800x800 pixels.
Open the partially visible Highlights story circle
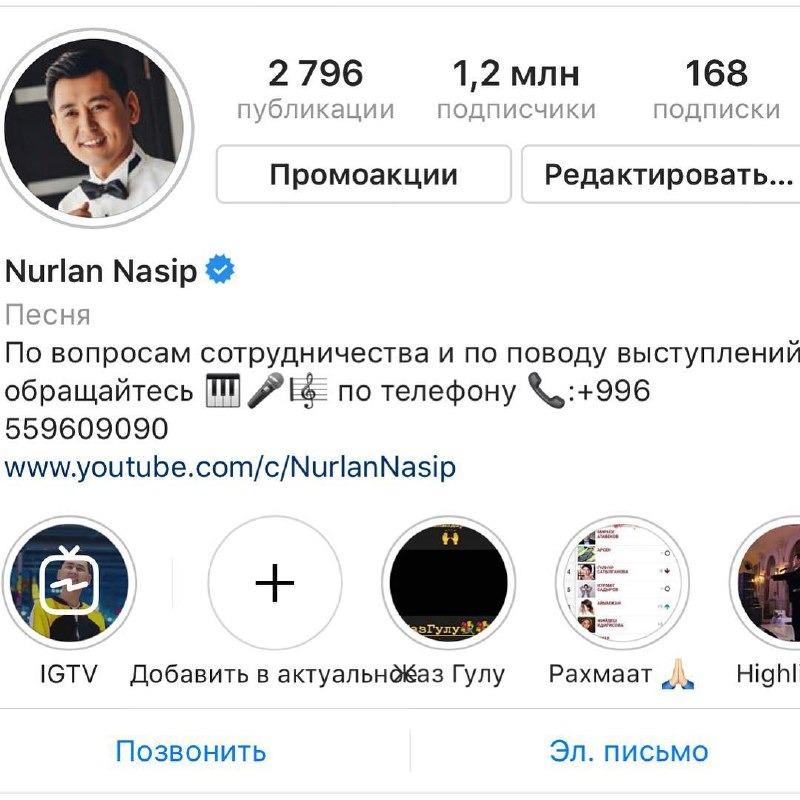[765, 583]
